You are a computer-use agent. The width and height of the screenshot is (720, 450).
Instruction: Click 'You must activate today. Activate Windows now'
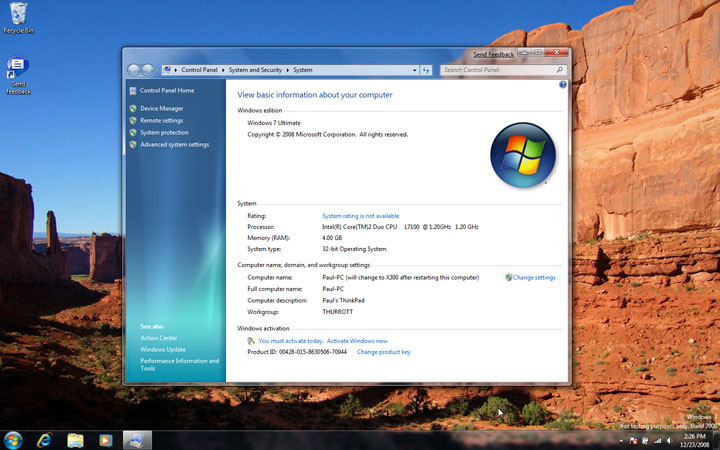tap(323, 341)
